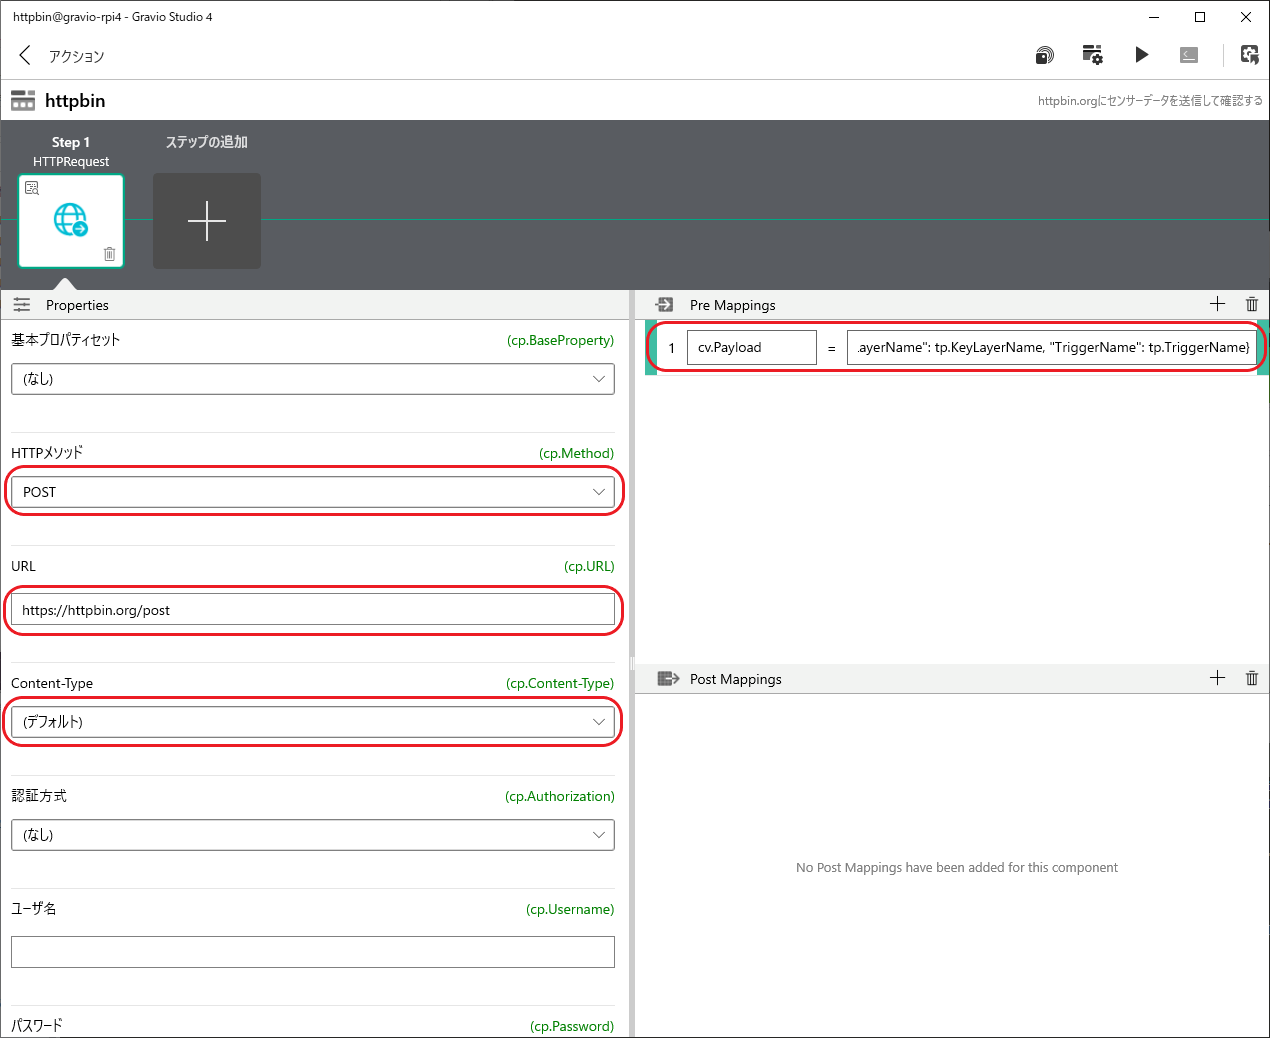1270x1038 pixels.
Task: Click the (cp.URL) label
Action: (x=589, y=566)
